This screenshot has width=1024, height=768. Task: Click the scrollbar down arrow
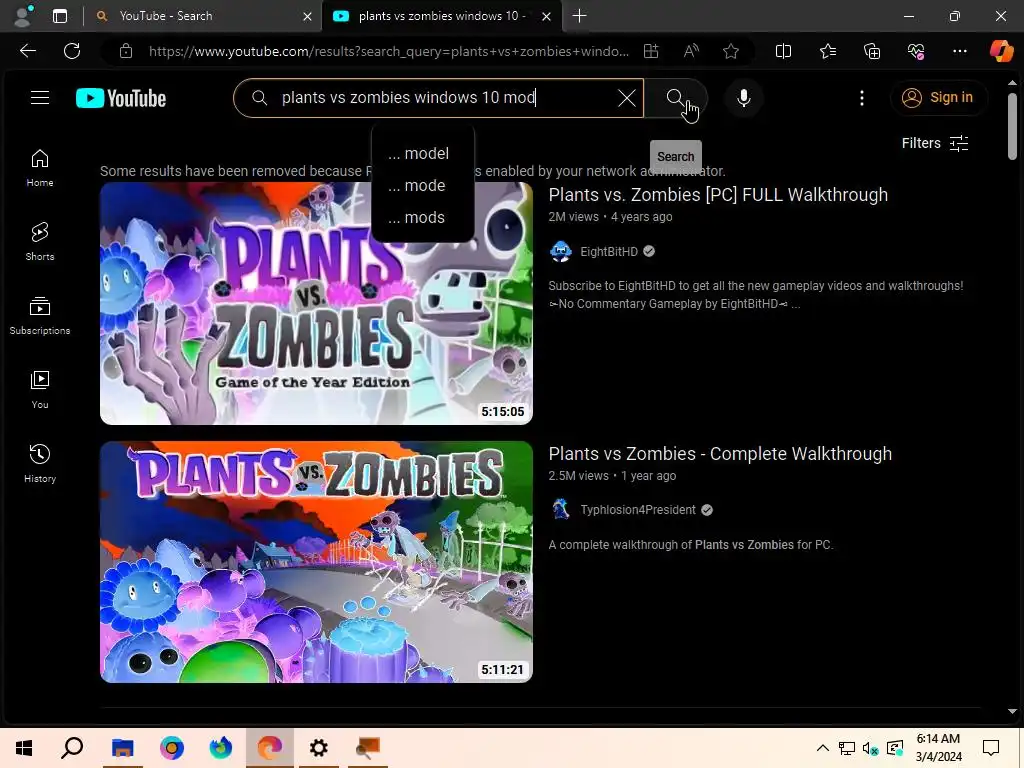point(1012,712)
